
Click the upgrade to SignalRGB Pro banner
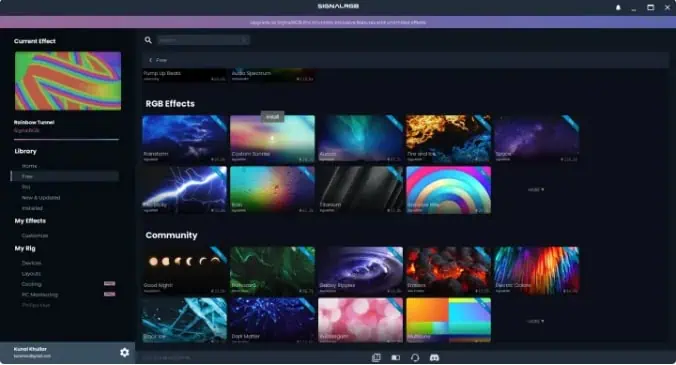click(x=338, y=22)
